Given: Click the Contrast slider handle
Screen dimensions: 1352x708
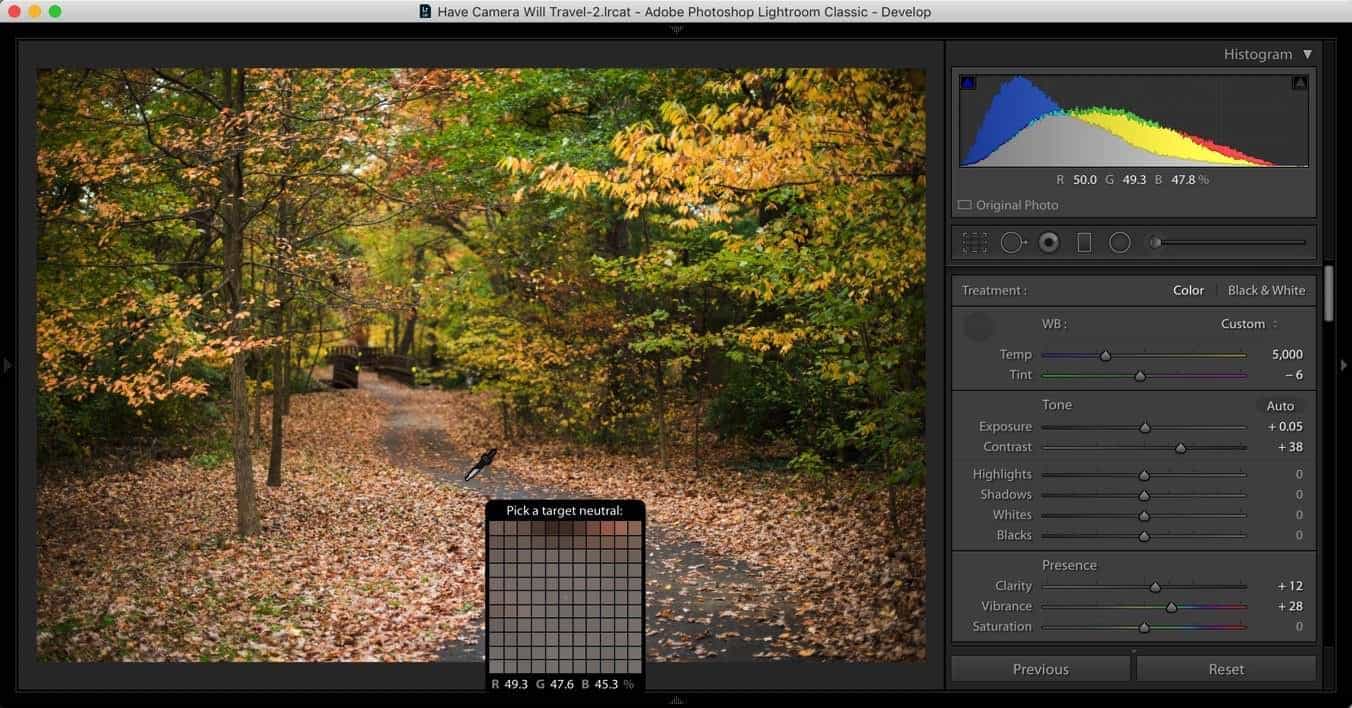Looking at the screenshot, I should (x=1180, y=448).
